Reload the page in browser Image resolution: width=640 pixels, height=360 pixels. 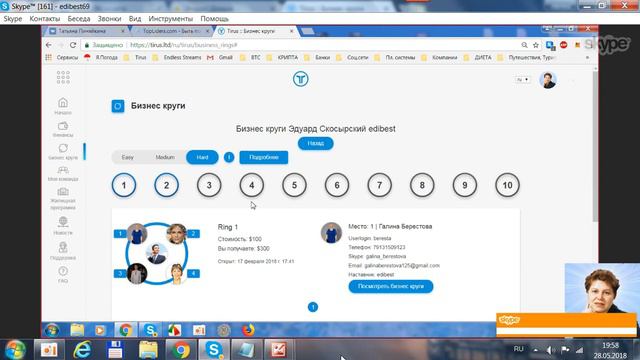pos(73,45)
